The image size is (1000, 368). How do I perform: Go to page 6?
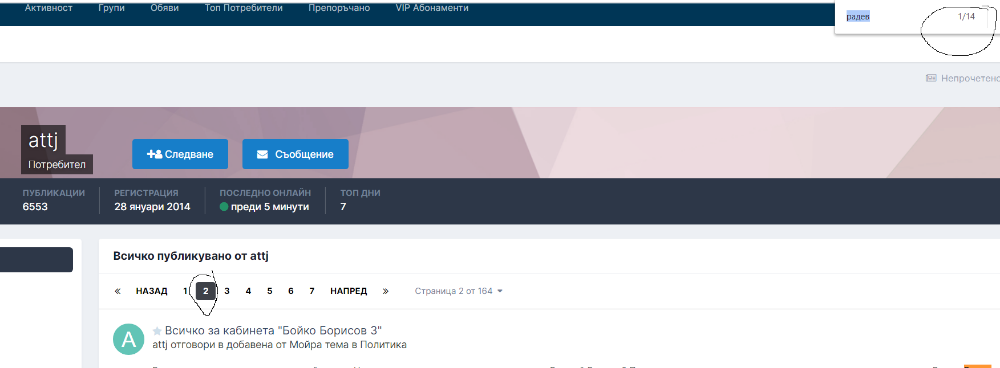pyautogui.click(x=291, y=291)
